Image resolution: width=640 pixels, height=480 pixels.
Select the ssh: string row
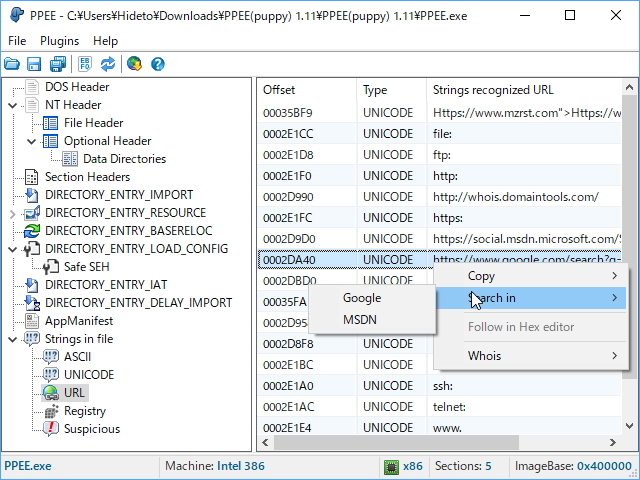[439, 386]
